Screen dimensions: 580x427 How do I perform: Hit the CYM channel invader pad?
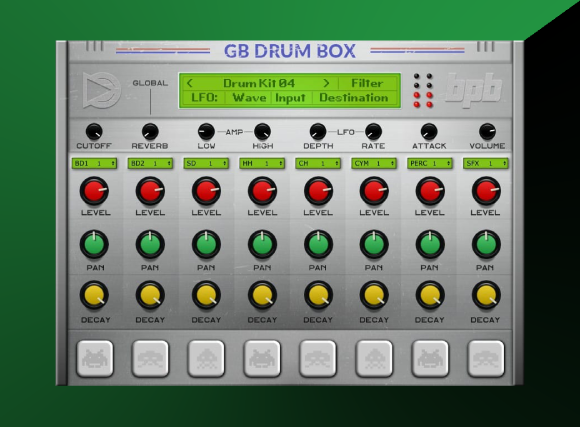374,359
